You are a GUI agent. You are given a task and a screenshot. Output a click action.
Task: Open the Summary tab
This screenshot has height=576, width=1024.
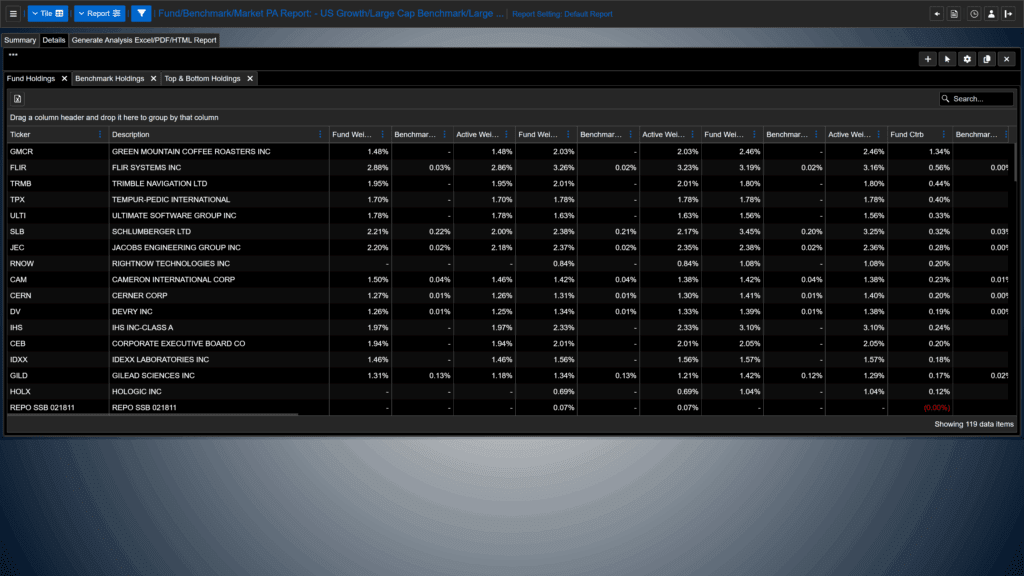(20, 40)
